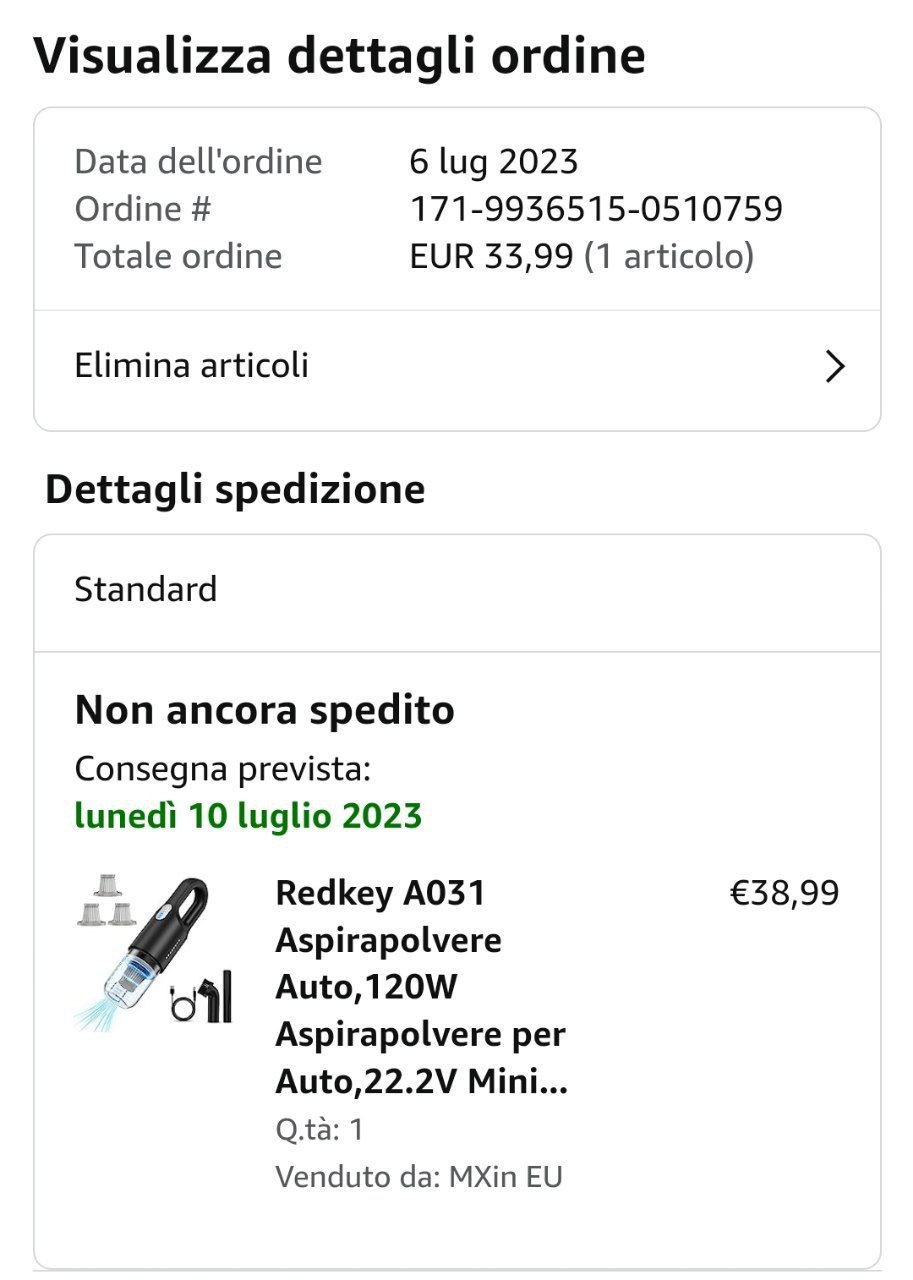
Task: Tap the Q.tà: 1 quantity label
Action: pyautogui.click(x=320, y=1130)
